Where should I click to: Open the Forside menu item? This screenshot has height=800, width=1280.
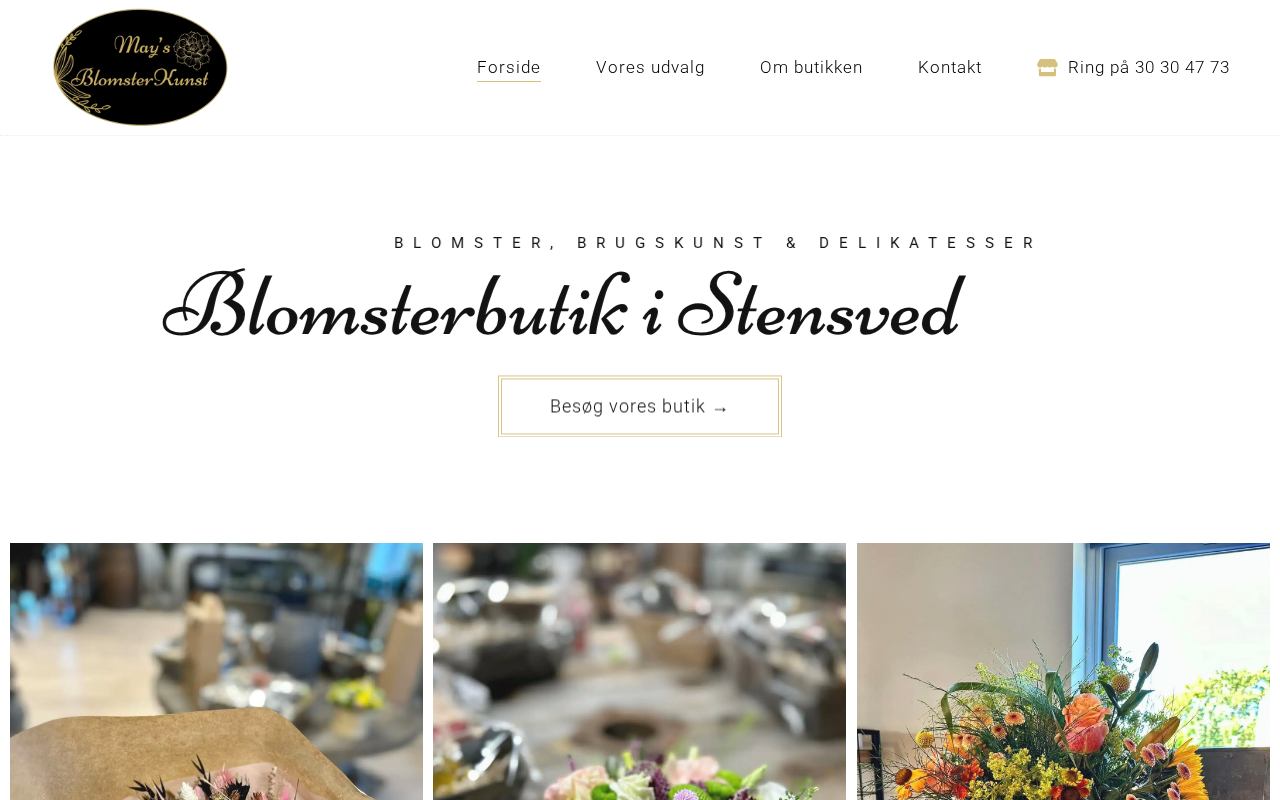point(509,67)
